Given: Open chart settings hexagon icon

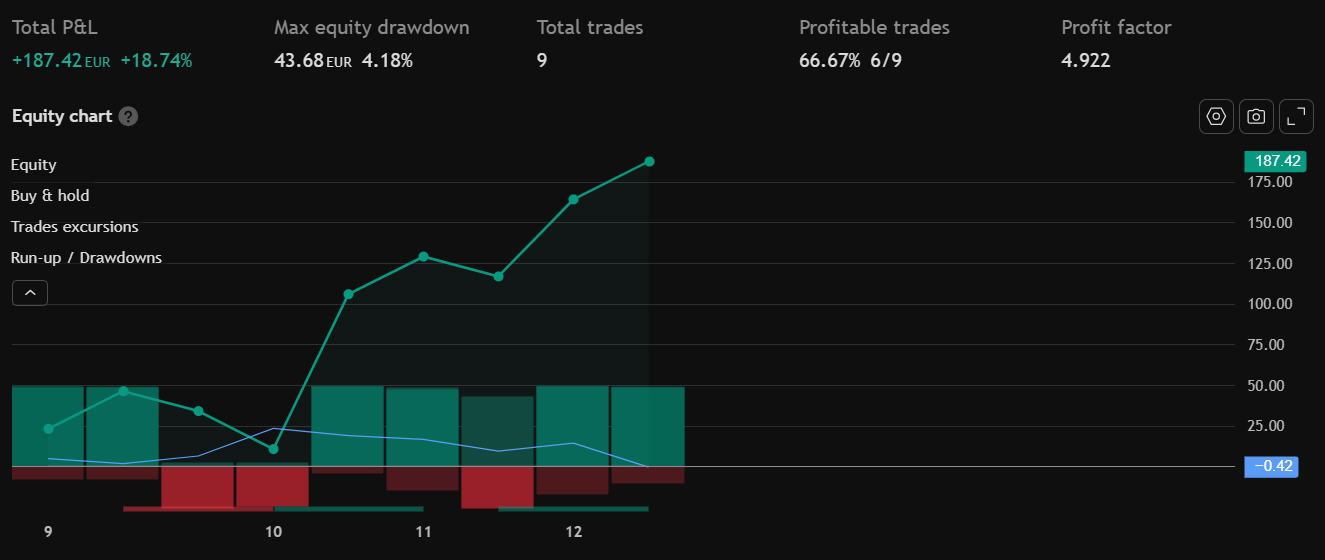Looking at the screenshot, I should pos(1216,117).
